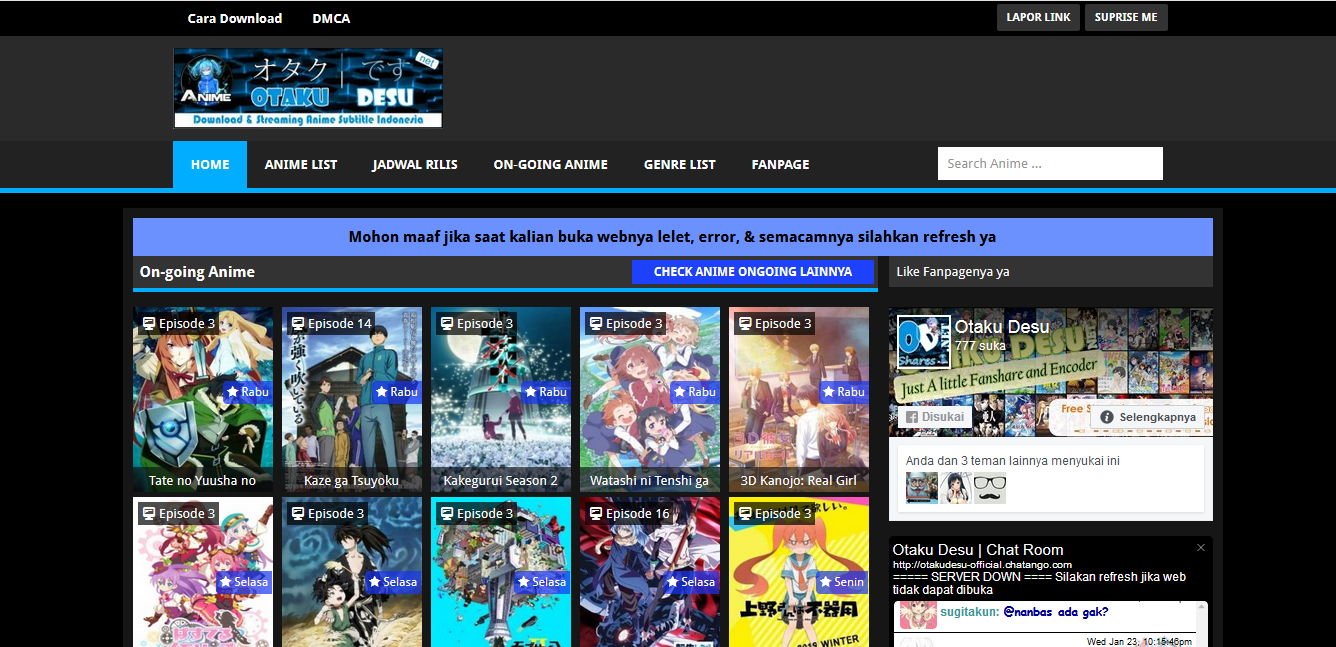Image resolution: width=1336 pixels, height=647 pixels.
Task: Click the Otaku Desu | Chat Room title
Action: (x=978, y=550)
